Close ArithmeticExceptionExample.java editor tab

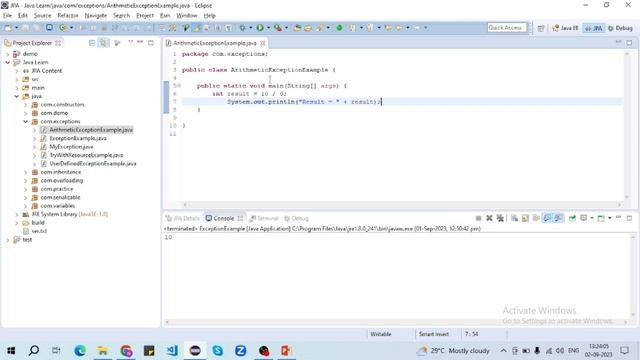[x=263, y=43]
